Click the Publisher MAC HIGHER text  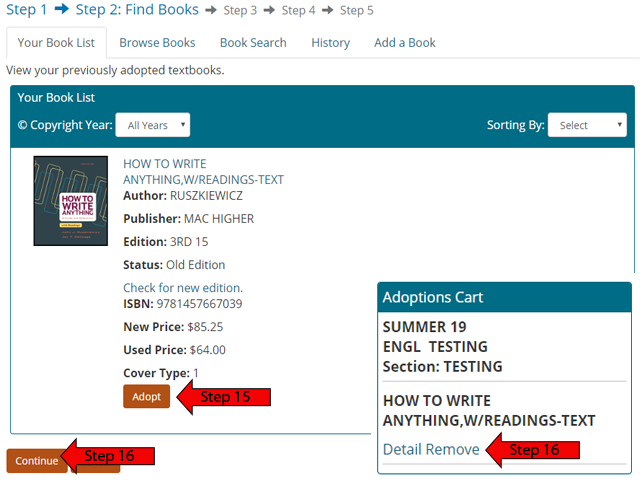click(189, 219)
